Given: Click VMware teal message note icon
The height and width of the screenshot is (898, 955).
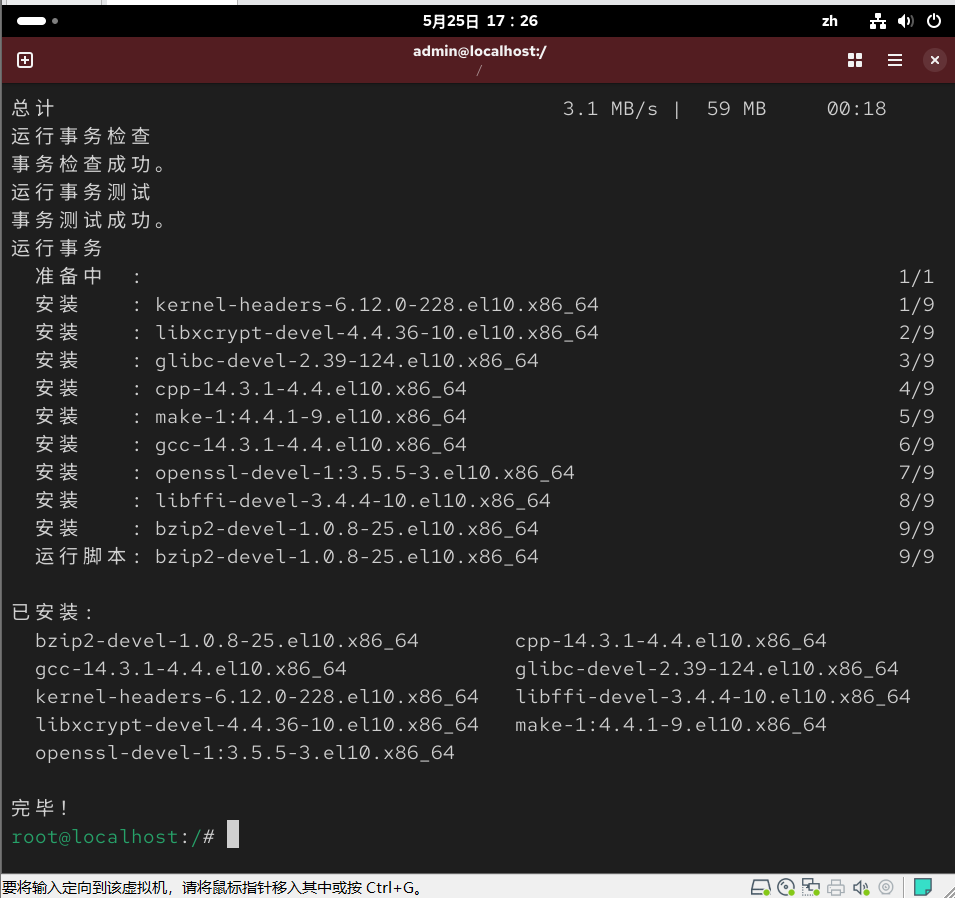Looking at the screenshot, I should [923, 886].
